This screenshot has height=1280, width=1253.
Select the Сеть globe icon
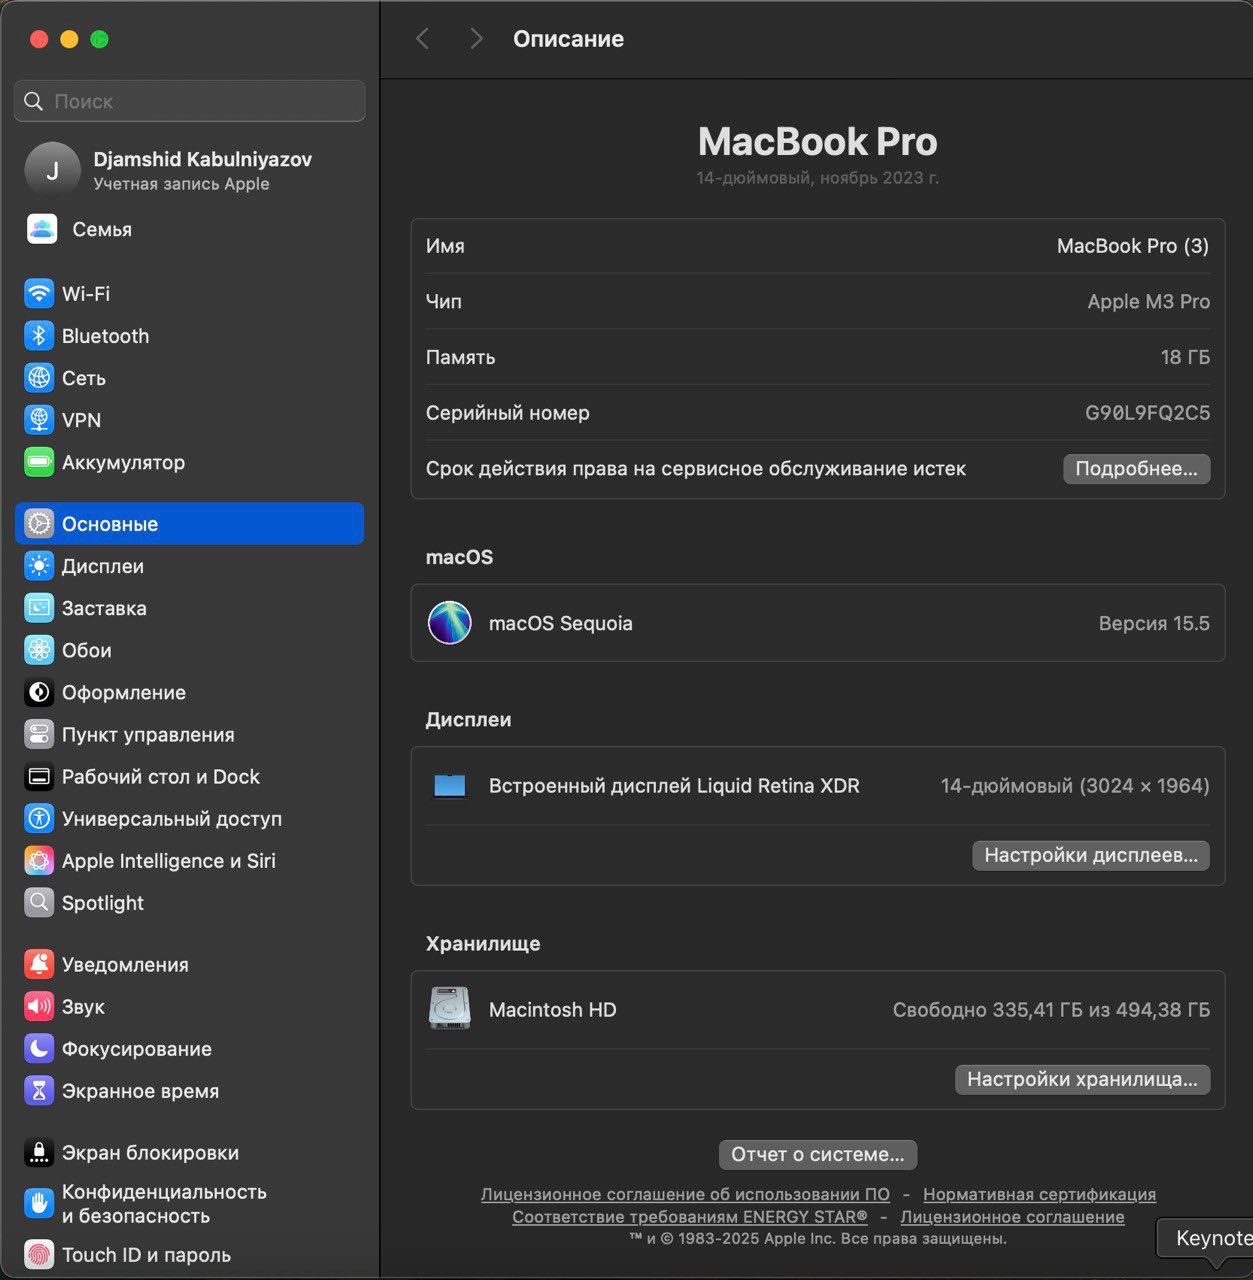pyautogui.click(x=39, y=378)
